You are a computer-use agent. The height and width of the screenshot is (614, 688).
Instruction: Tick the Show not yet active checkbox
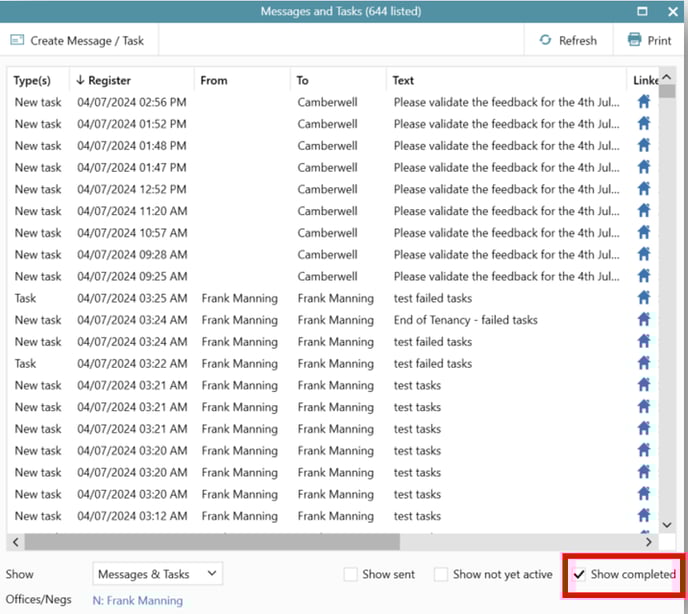tap(441, 574)
